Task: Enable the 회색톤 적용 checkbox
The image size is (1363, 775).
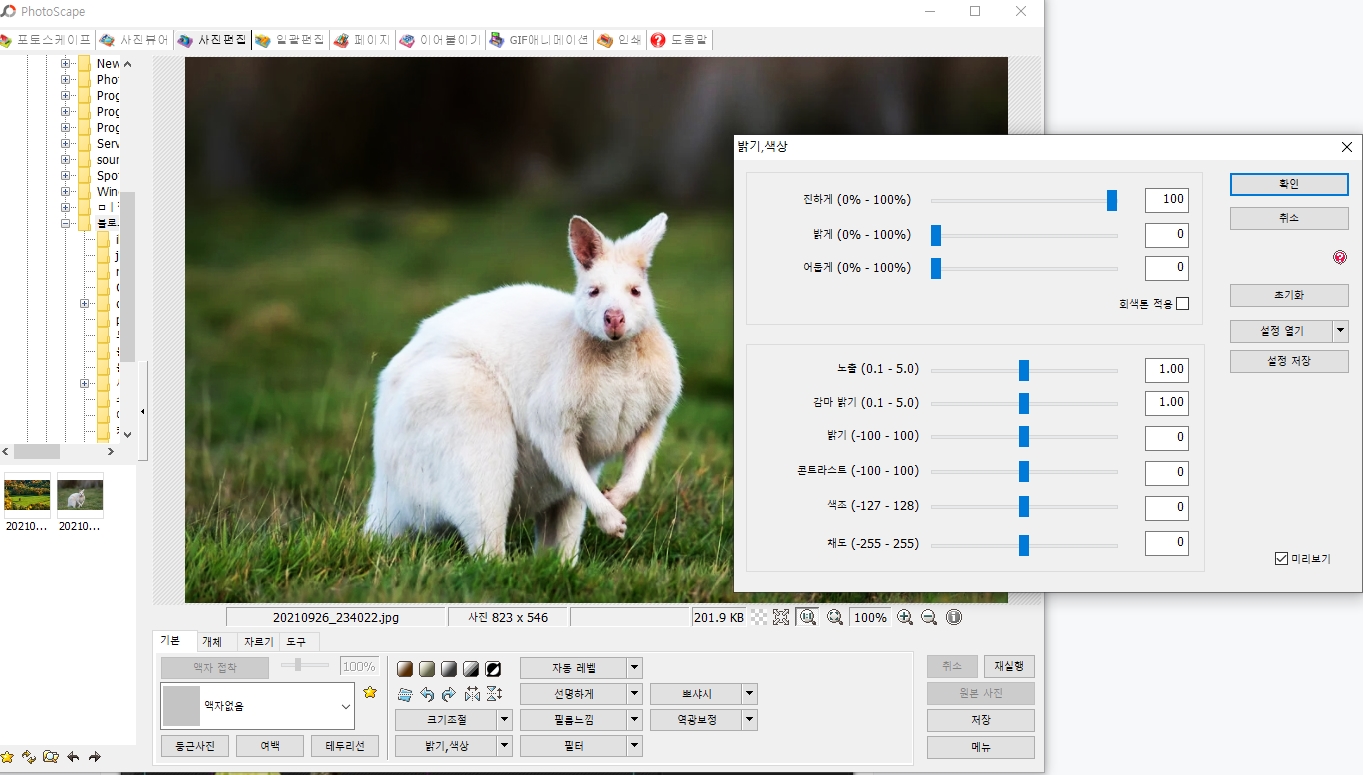Action: coord(1183,303)
